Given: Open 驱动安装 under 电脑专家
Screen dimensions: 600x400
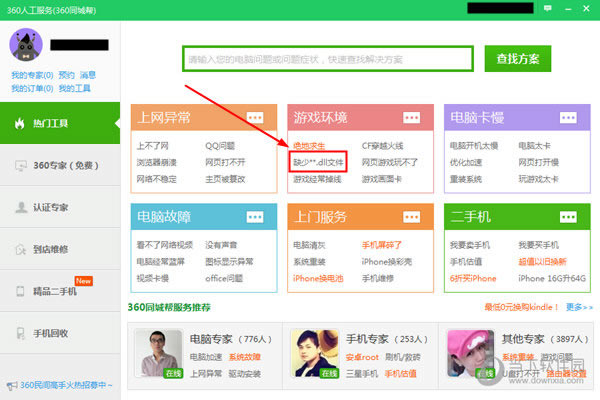Looking at the screenshot, I should pos(245,374).
